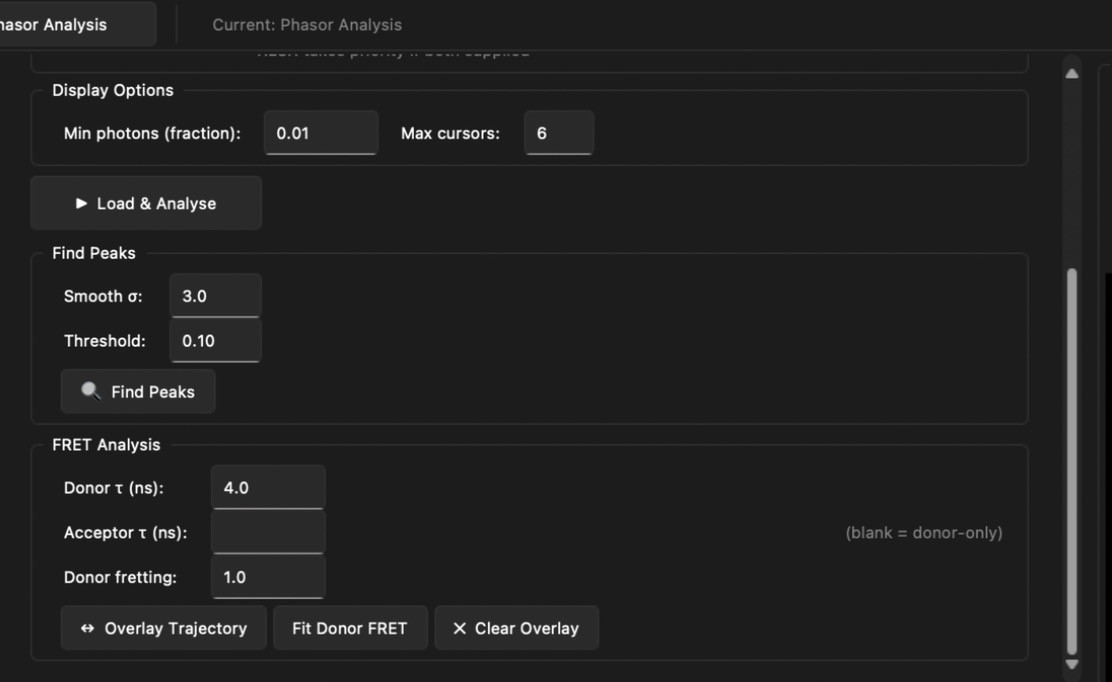
Task: Click the Smooth σ input field
Action: pos(216,296)
